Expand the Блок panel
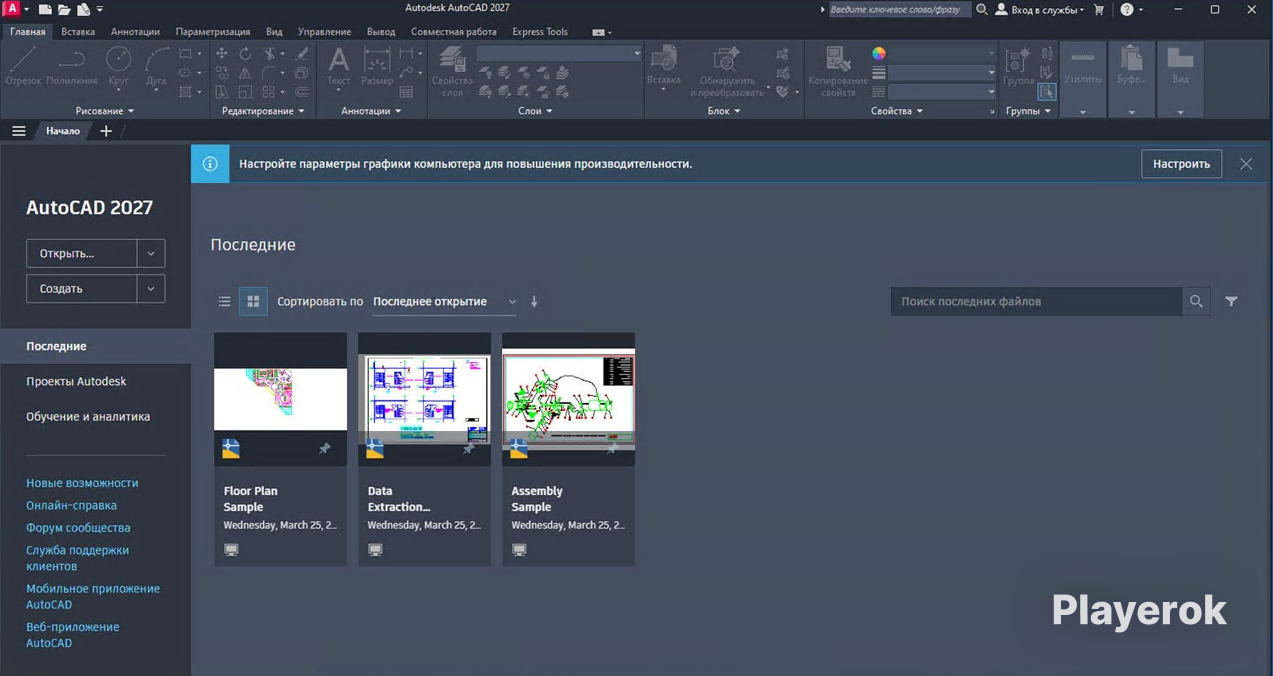The width and height of the screenshot is (1273, 676). click(724, 111)
